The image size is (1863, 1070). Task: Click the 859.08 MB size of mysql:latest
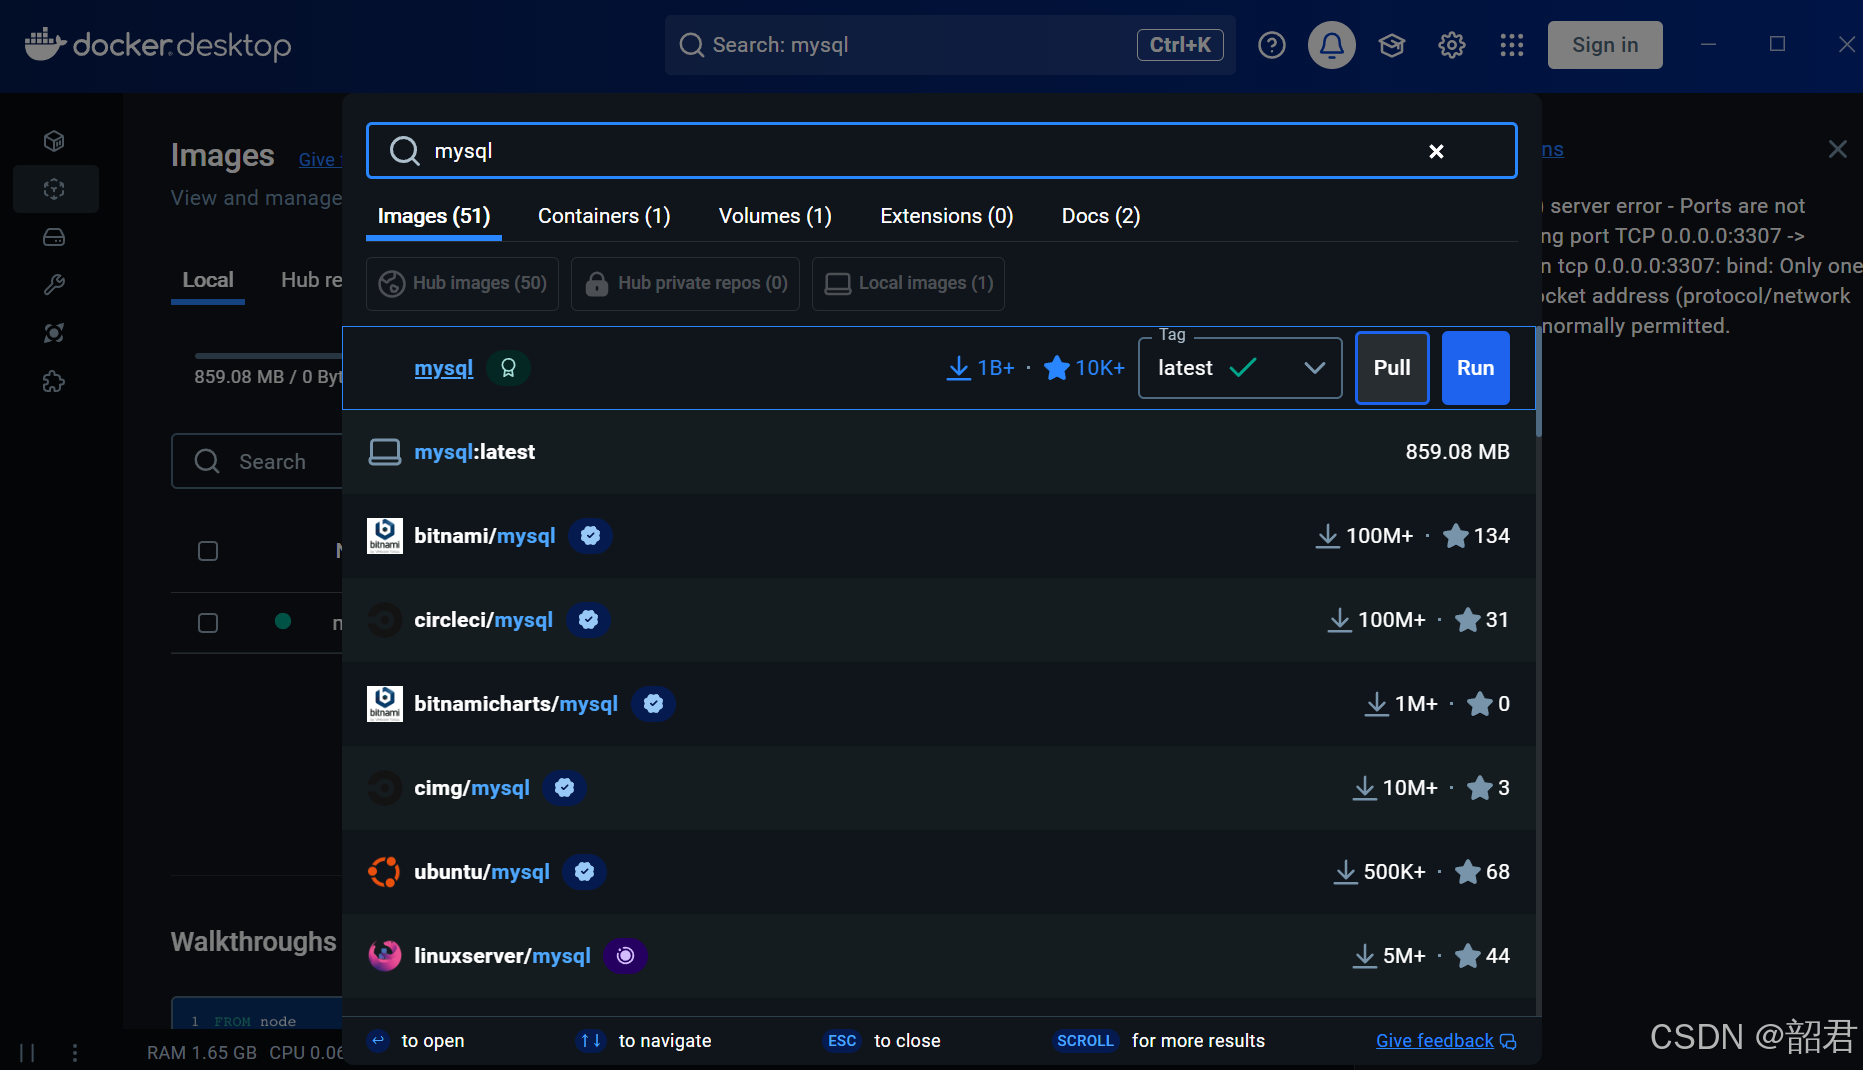[1457, 452]
